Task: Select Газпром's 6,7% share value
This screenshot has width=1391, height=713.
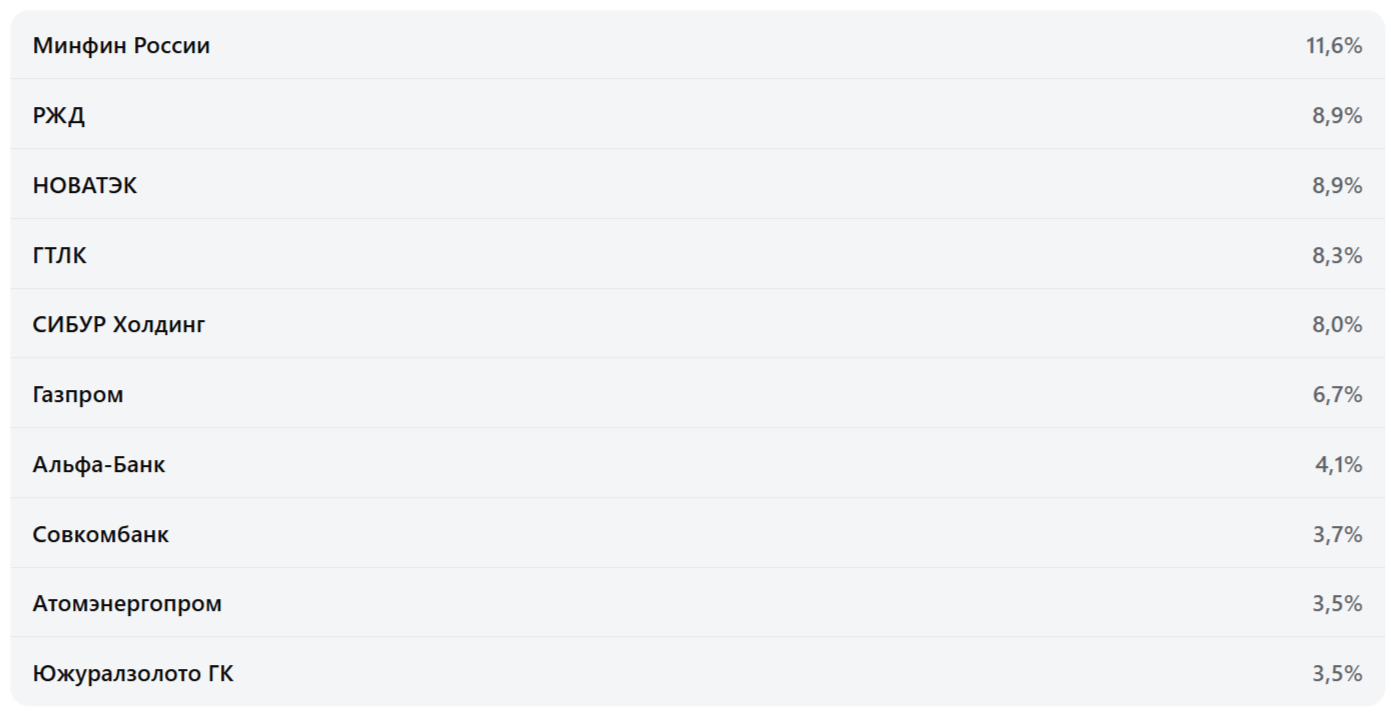Action: point(1337,394)
